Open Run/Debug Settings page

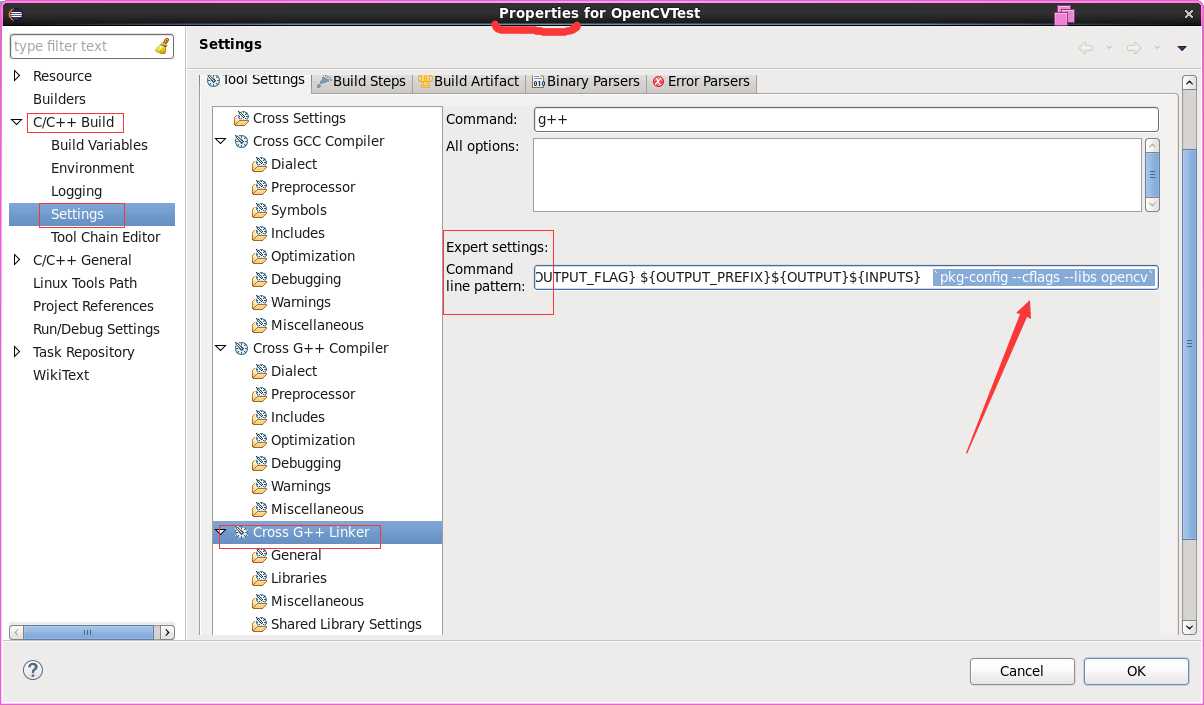[x=96, y=329]
